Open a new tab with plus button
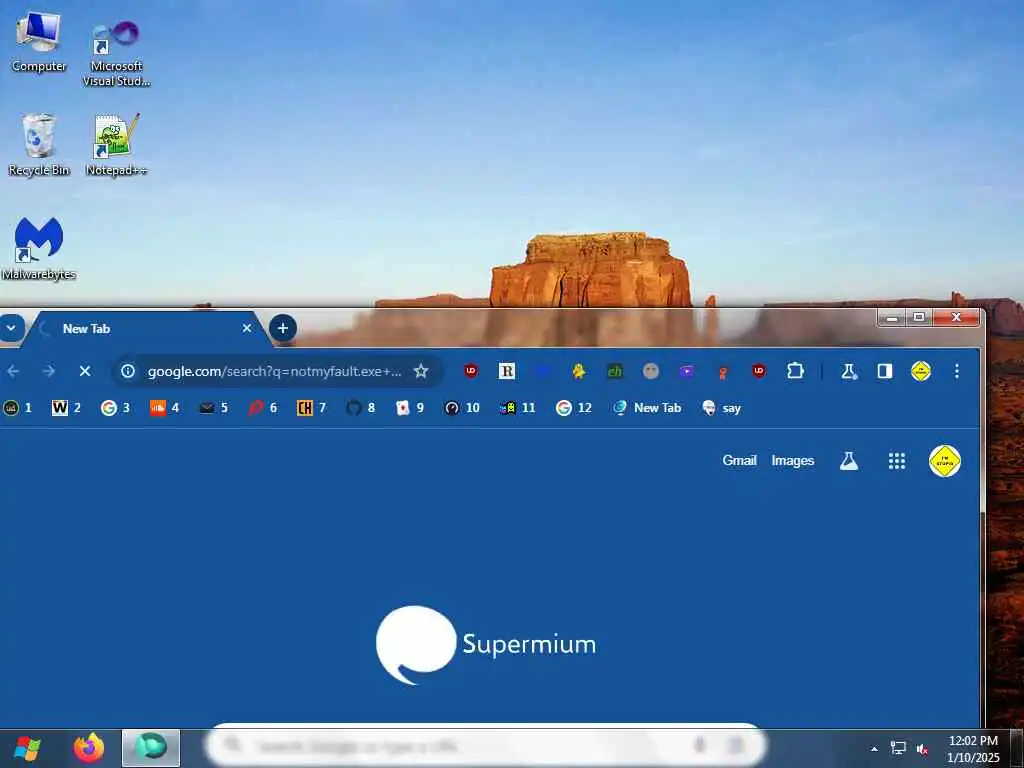 pyautogui.click(x=283, y=328)
